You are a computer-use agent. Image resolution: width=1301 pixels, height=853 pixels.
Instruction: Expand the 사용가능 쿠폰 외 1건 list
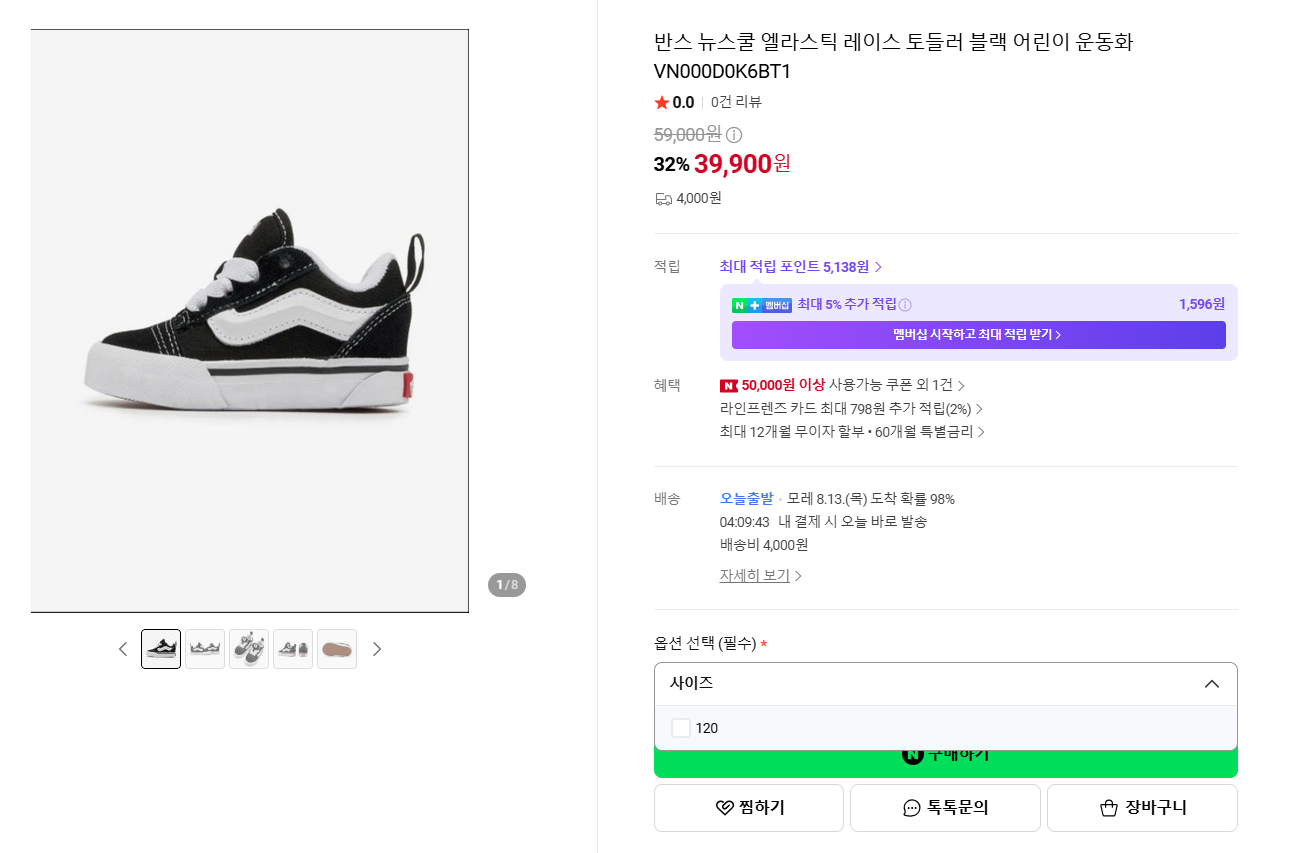click(x=897, y=385)
